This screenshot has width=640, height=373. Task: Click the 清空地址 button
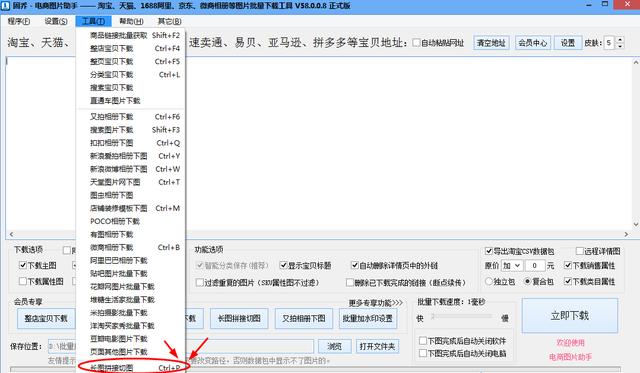tap(491, 42)
